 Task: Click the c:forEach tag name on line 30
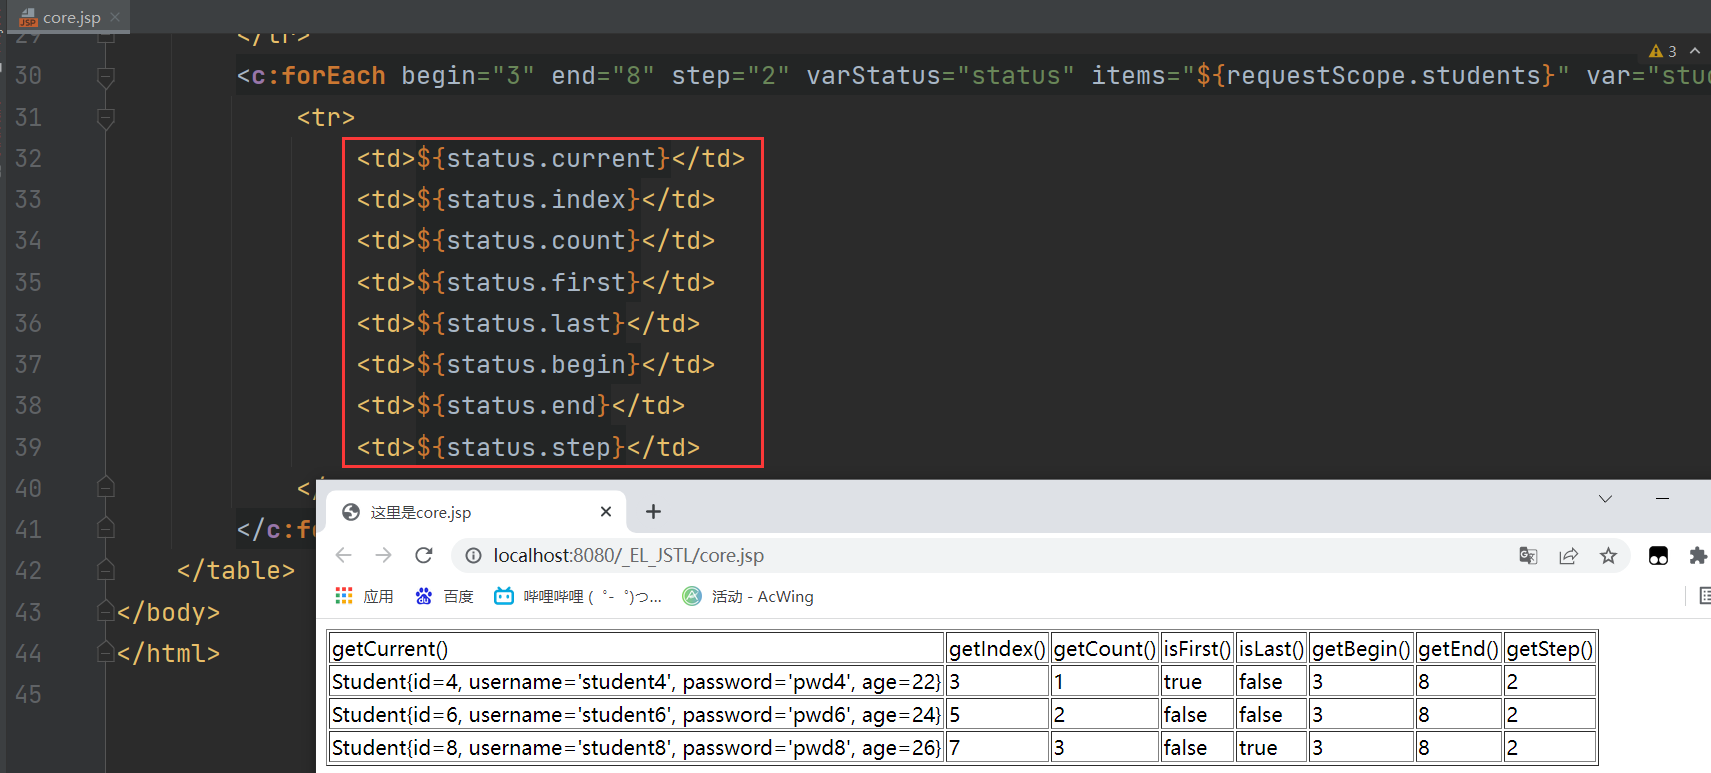[318, 76]
